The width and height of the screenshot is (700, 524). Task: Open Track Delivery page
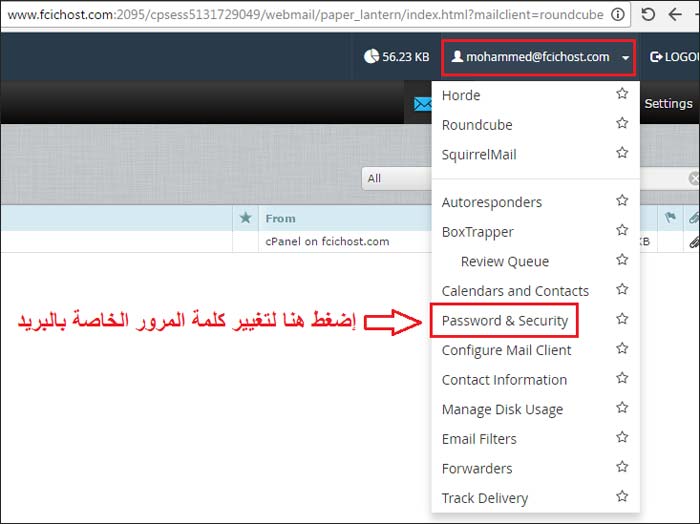[x=484, y=498]
